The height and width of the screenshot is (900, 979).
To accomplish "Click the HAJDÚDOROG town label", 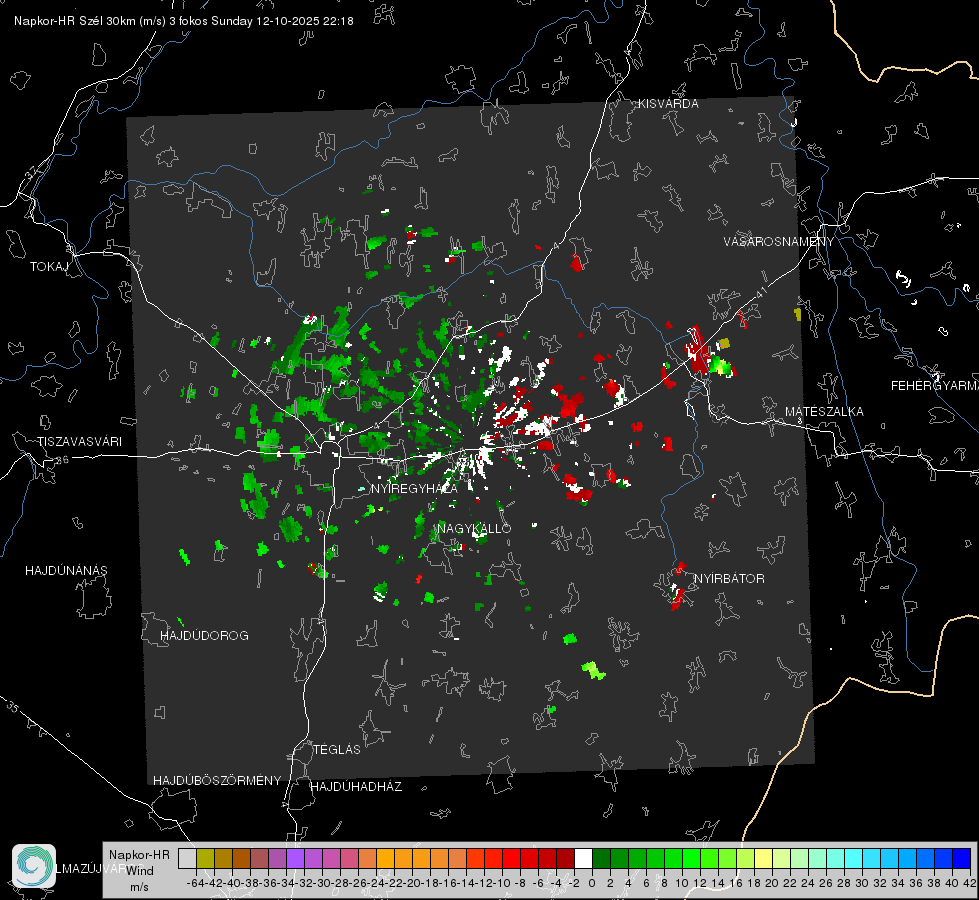I will pyautogui.click(x=204, y=636).
